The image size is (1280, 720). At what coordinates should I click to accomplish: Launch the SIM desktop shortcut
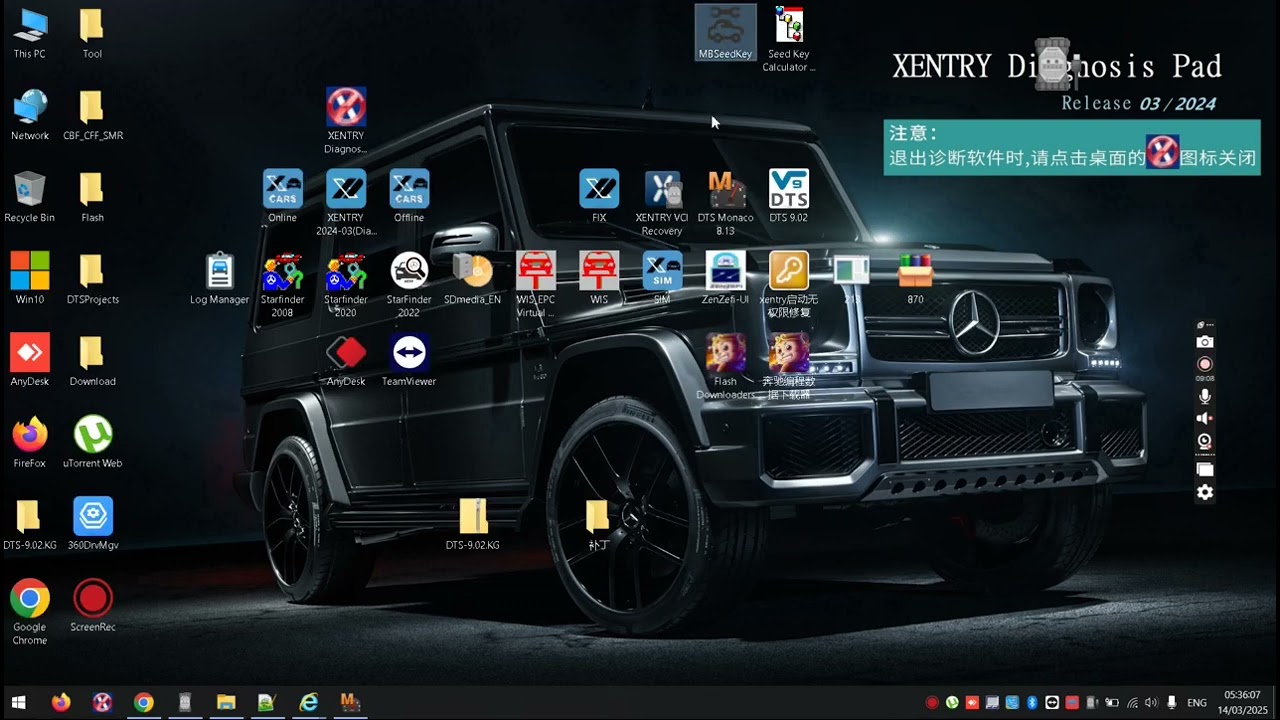click(x=662, y=278)
